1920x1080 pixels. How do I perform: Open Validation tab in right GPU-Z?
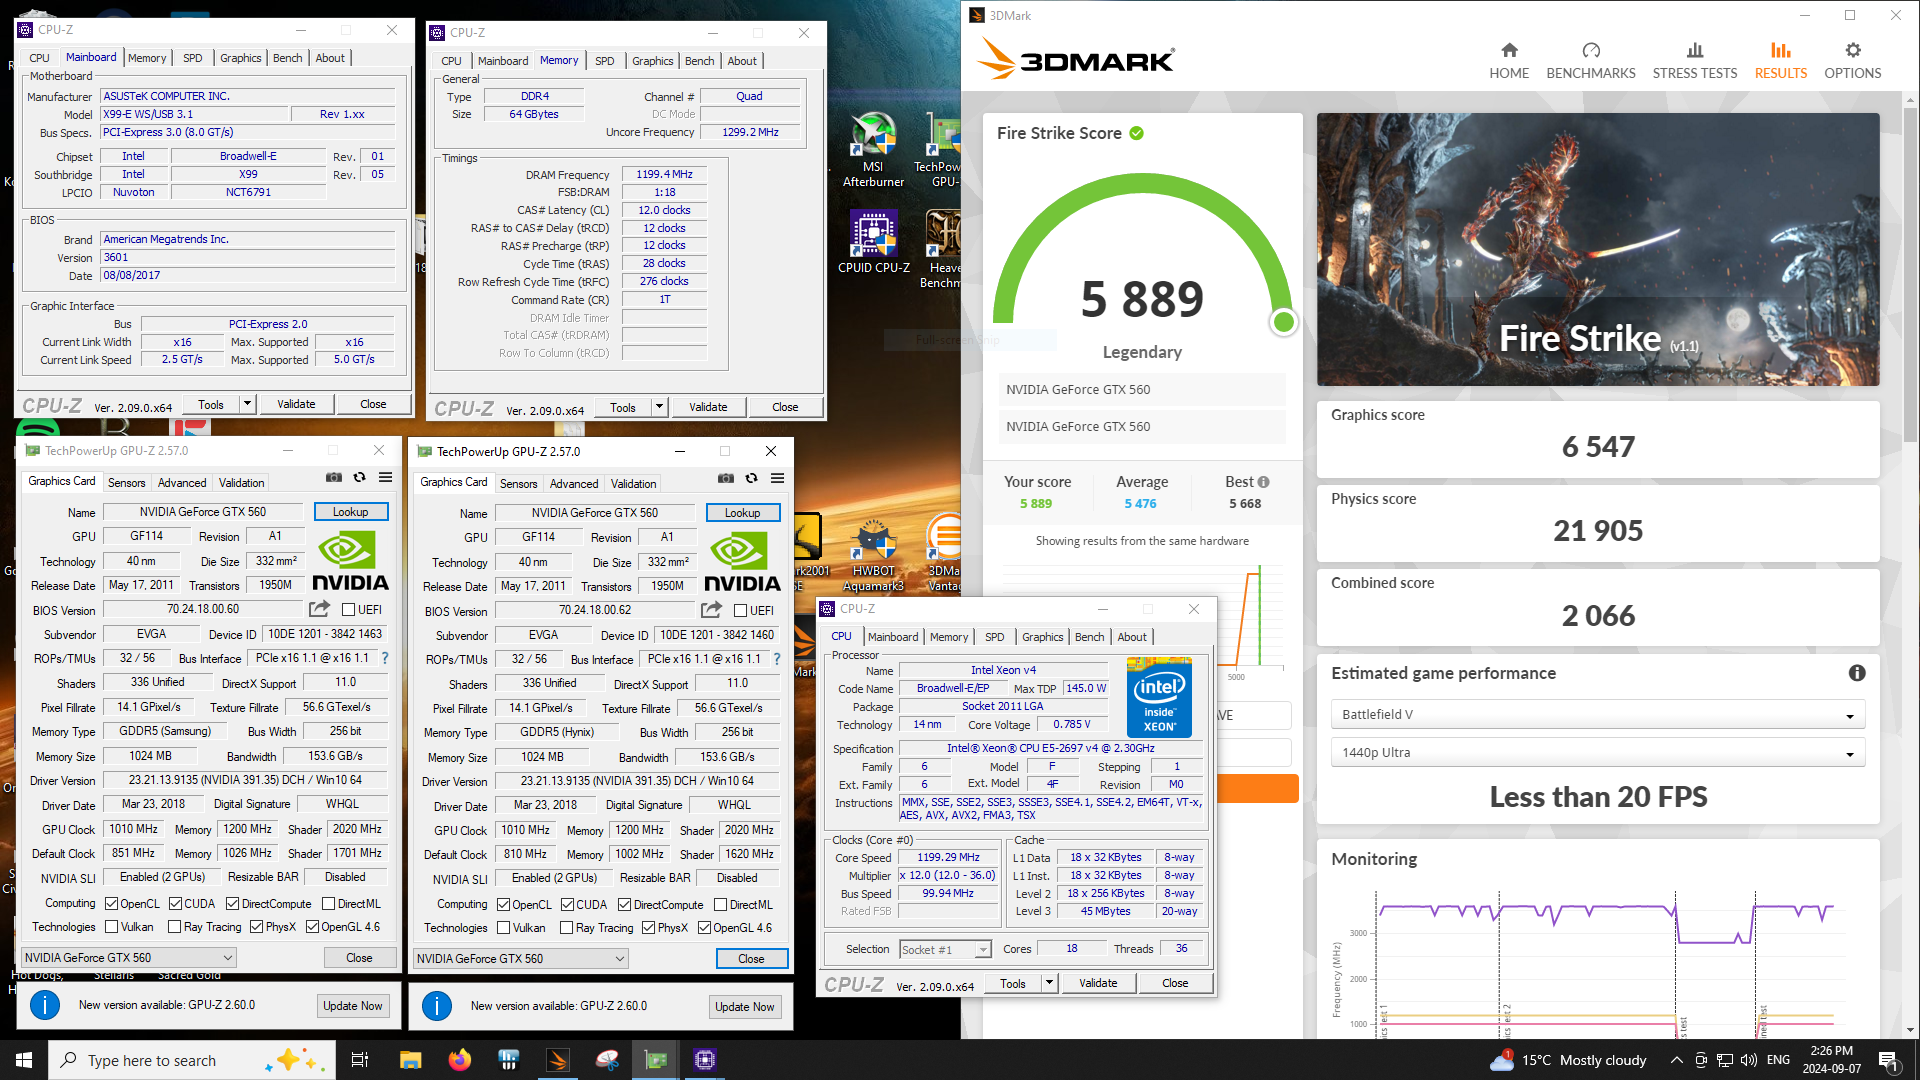coord(633,483)
